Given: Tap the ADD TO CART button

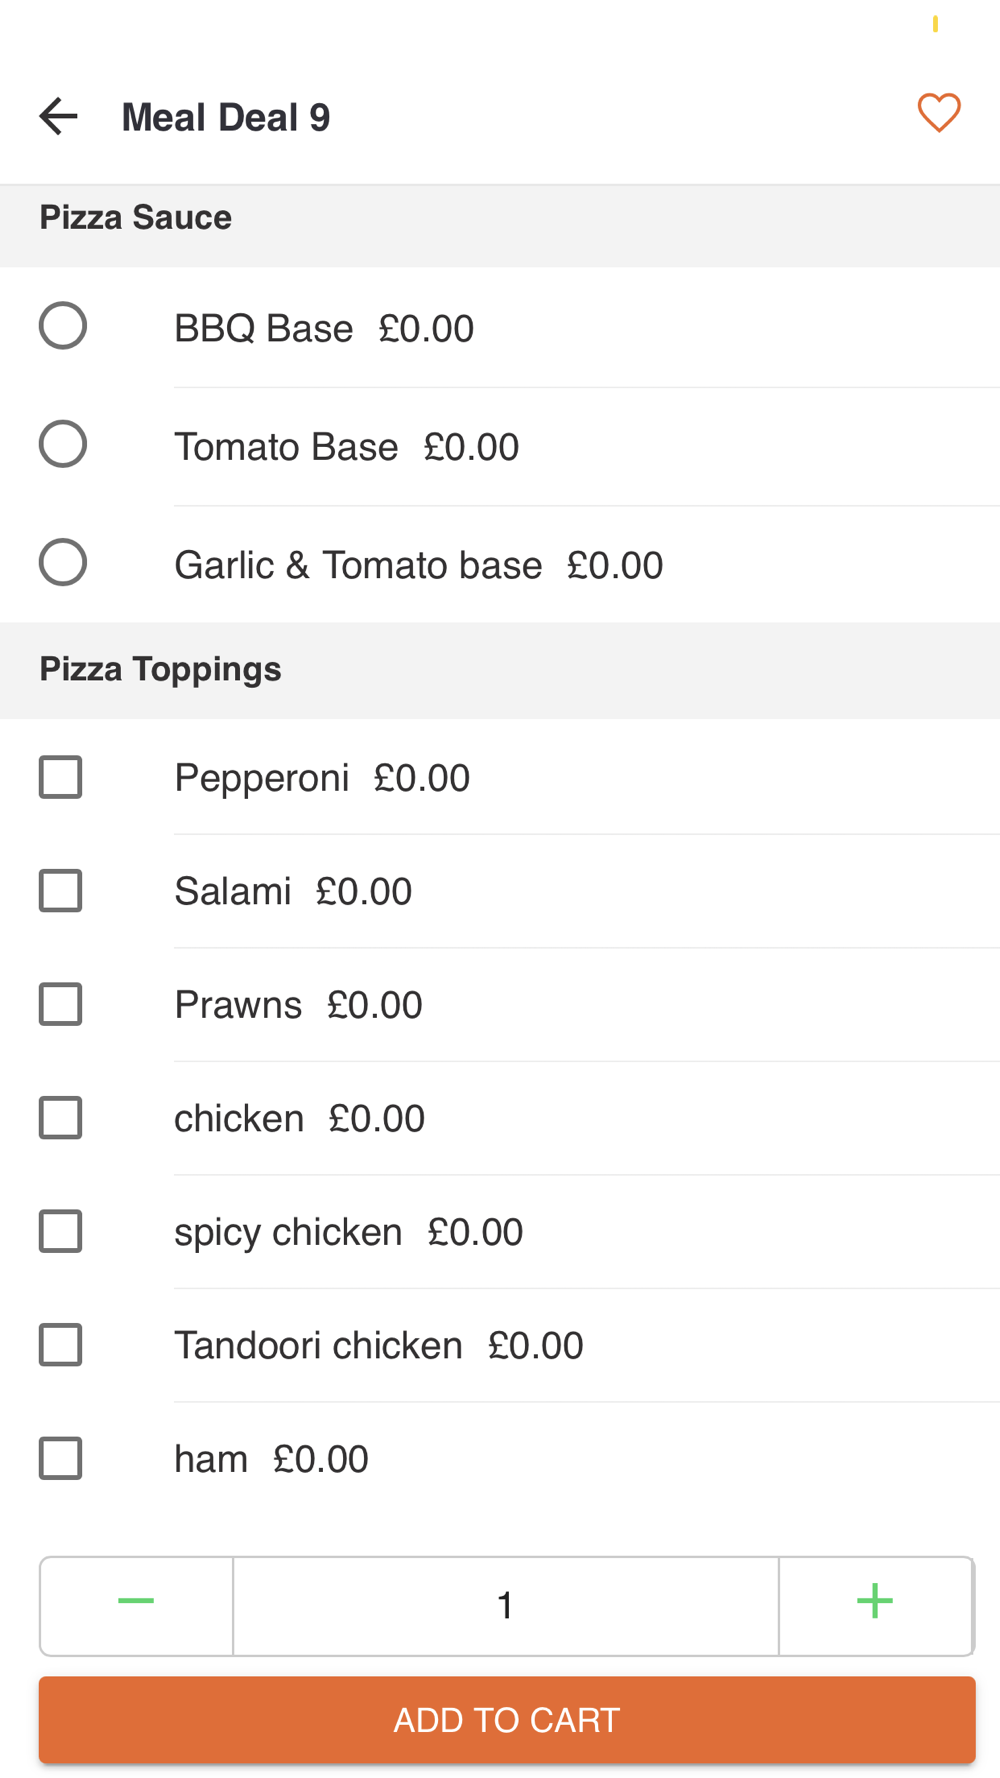Looking at the screenshot, I should [507, 1720].
